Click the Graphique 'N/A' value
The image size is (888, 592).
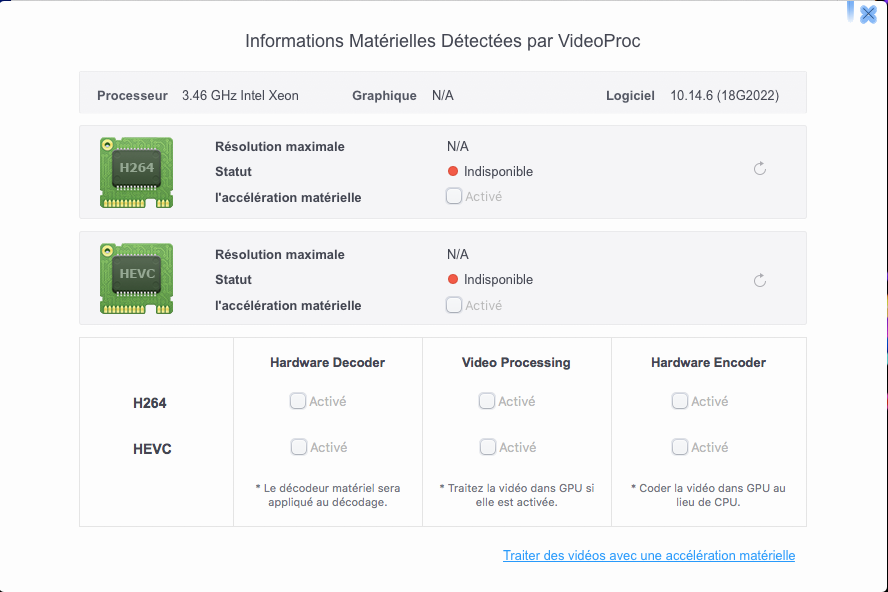click(x=443, y=95)
